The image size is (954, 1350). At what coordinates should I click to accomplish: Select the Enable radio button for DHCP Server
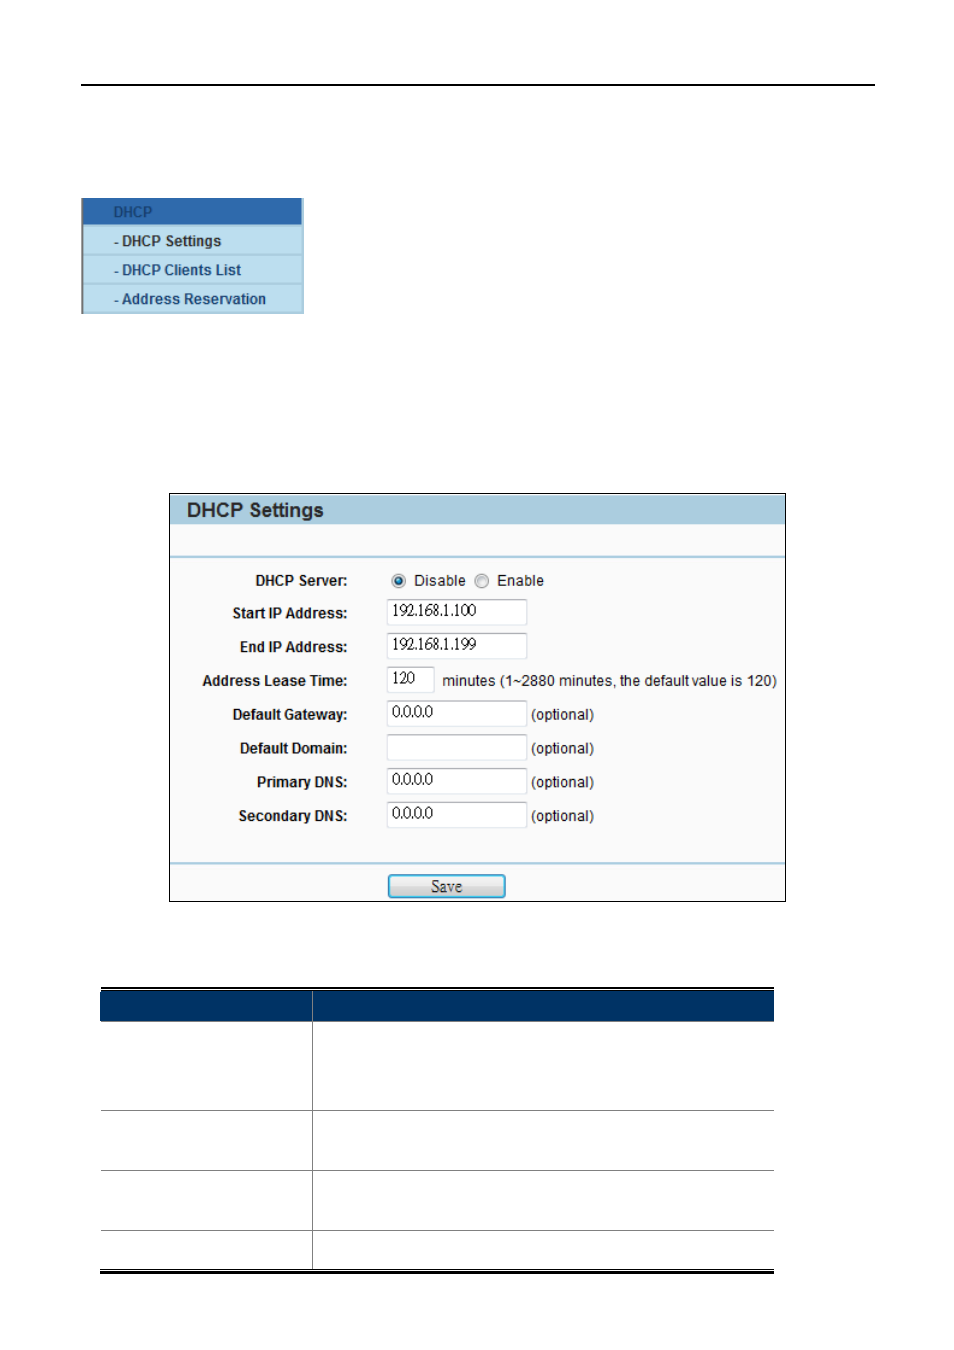482,581
